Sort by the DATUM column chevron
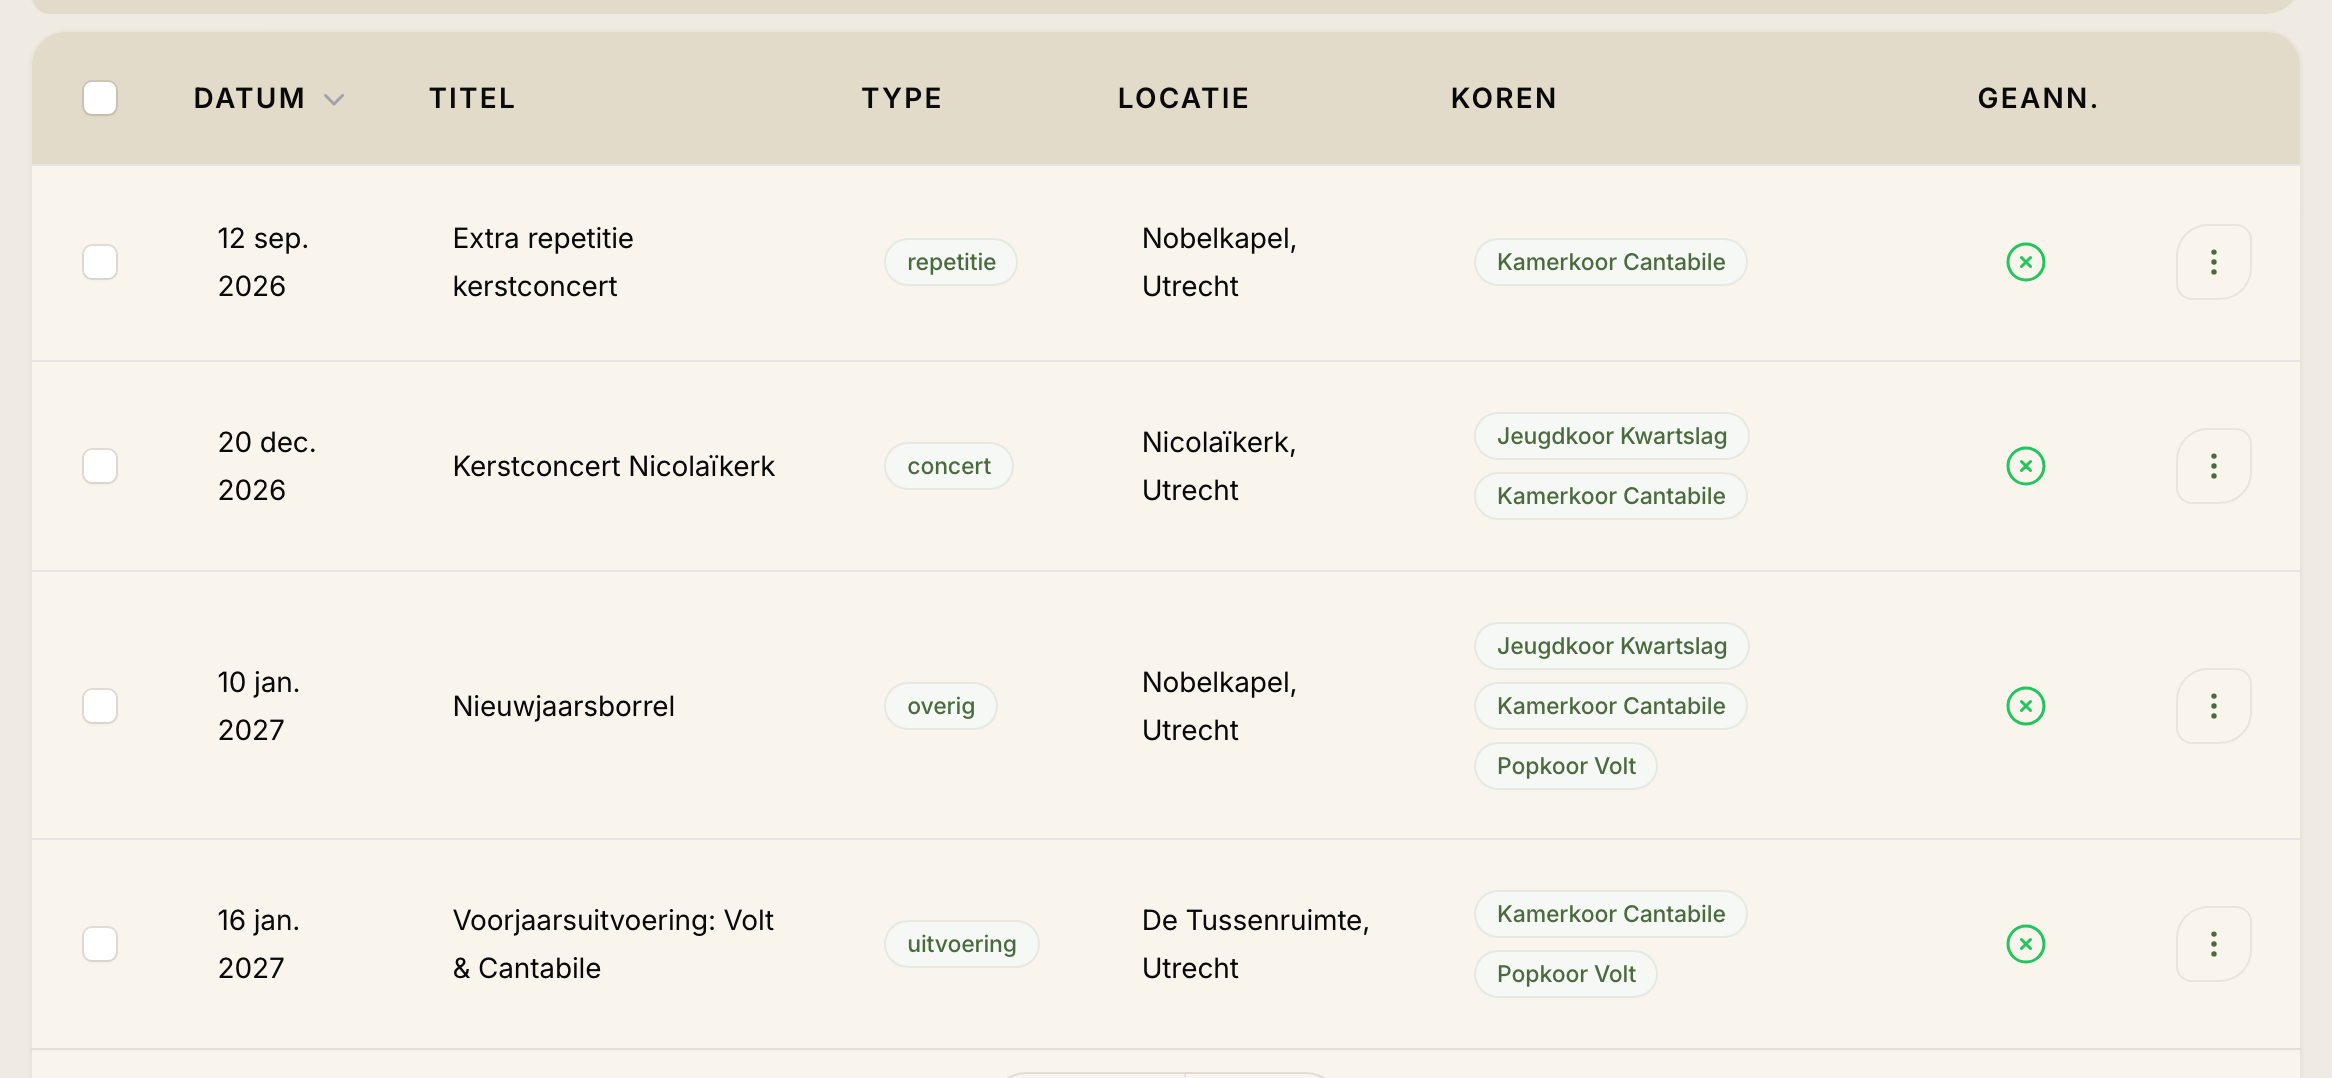The image size is (2332, 1078). click(x=334, y=99)
